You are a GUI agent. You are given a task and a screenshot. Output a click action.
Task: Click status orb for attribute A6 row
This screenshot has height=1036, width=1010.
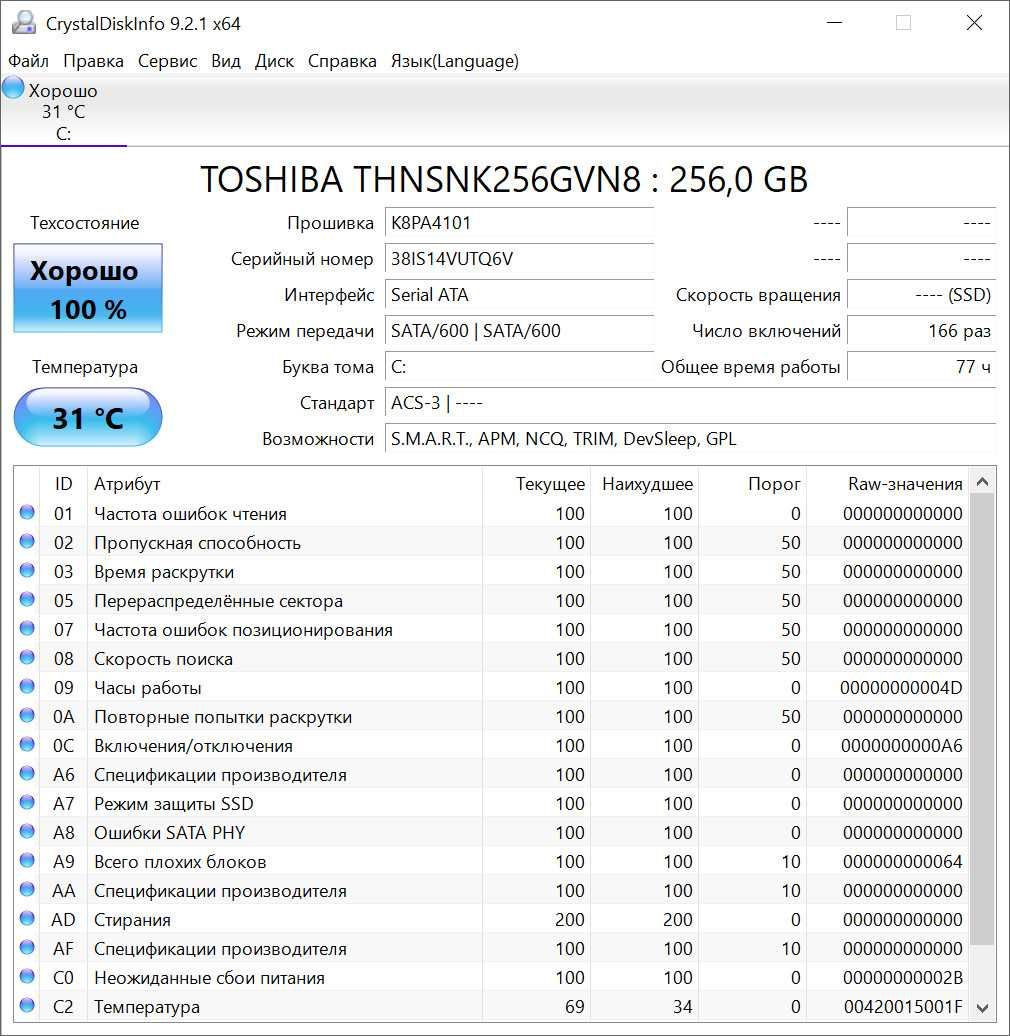pyautogui.click(x=27, y=773)
